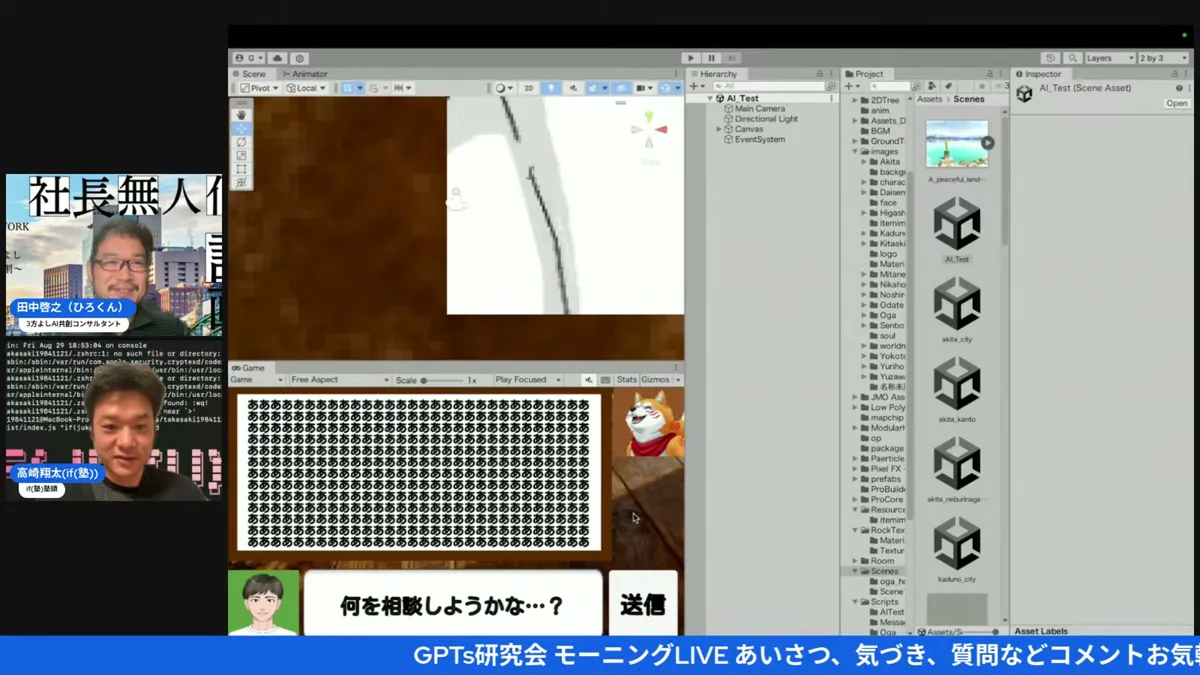
Task: Open the AI_Test hierarchy row kebab menu
Action: tap(831, 99)
